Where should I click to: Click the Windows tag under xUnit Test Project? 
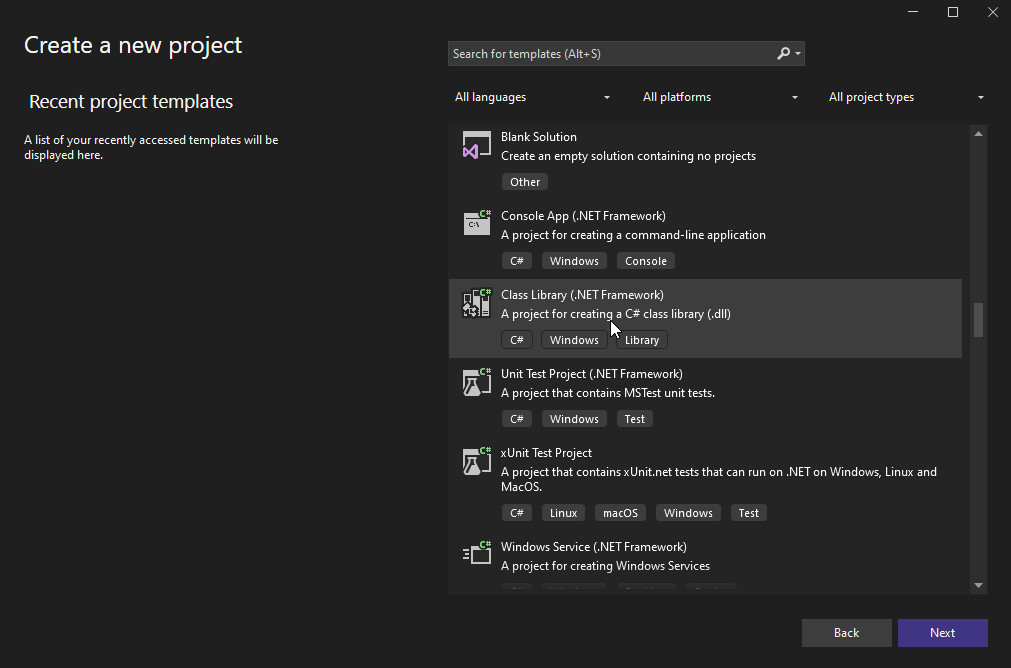pyautogui.click(x=688, y=513)
